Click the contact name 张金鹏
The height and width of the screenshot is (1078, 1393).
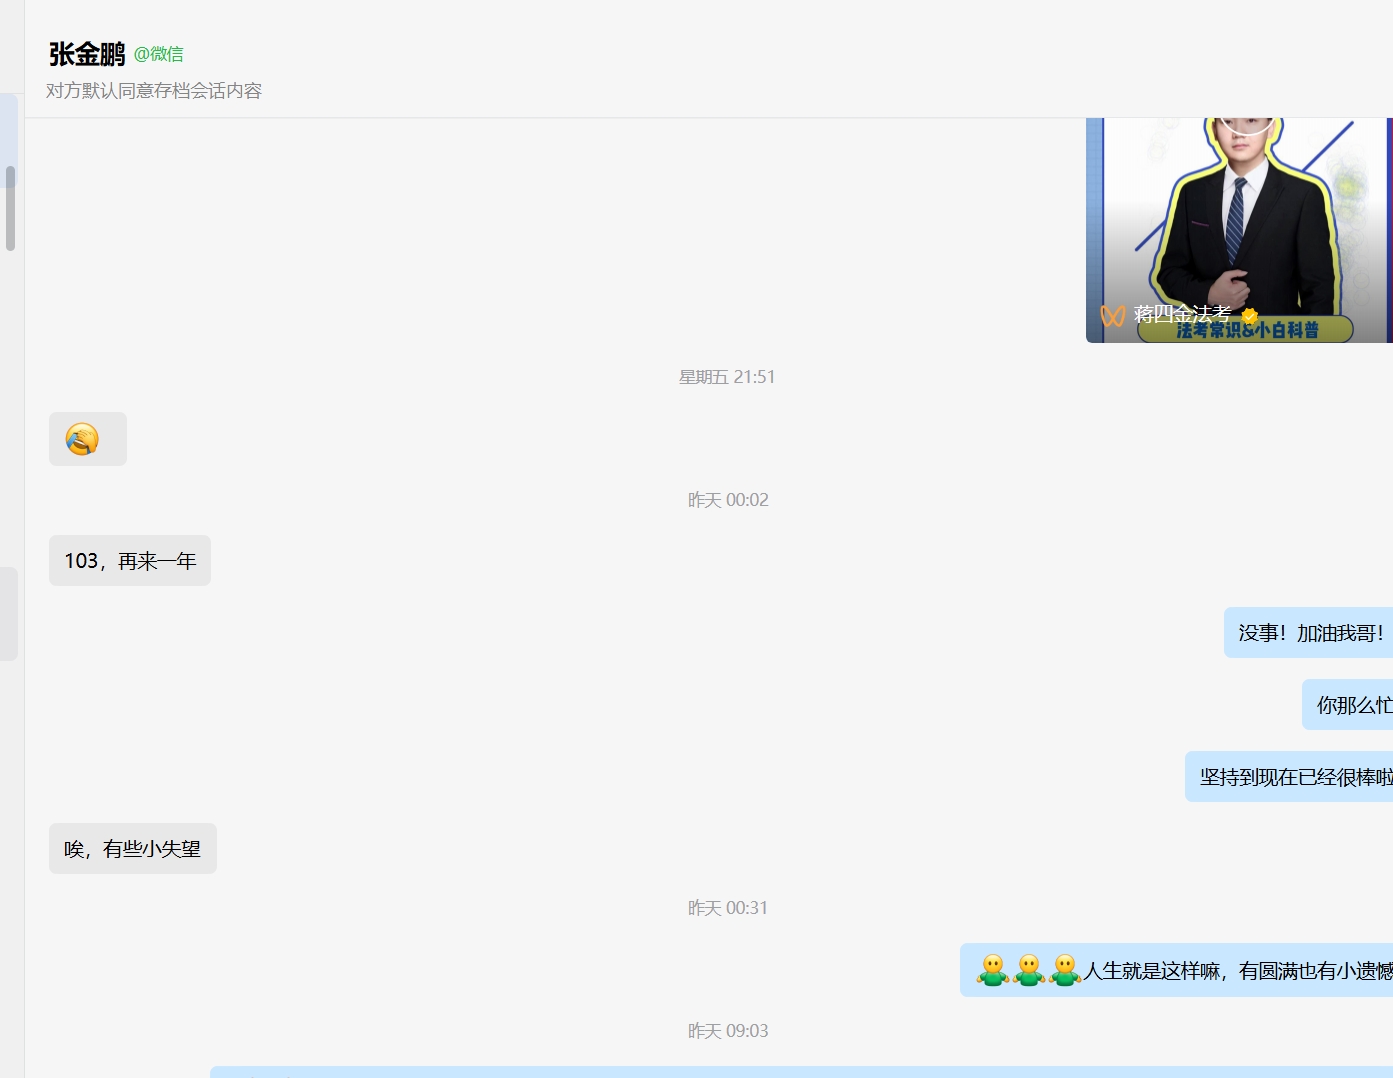87,54
